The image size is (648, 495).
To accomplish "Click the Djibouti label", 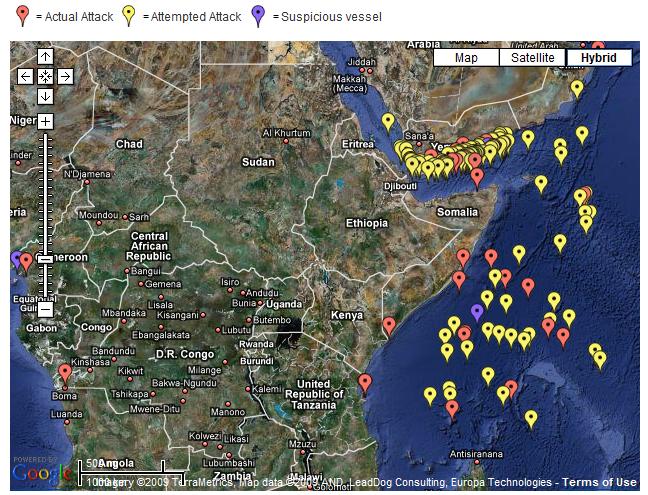I will coord(400,186).
